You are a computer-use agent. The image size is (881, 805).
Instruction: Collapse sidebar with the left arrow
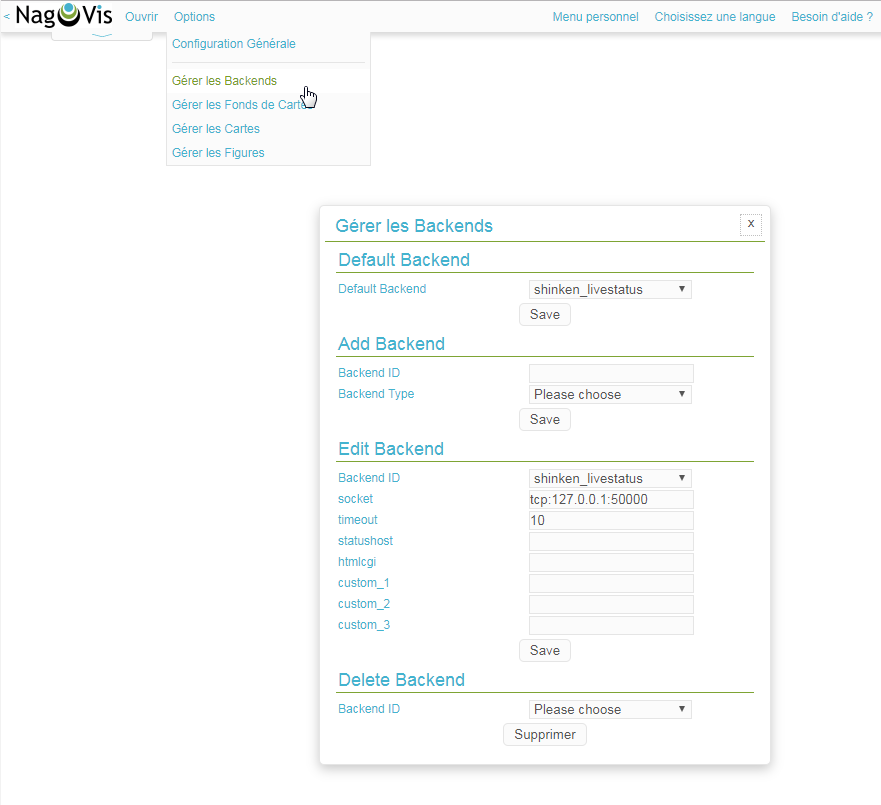(x=7, y=17)
